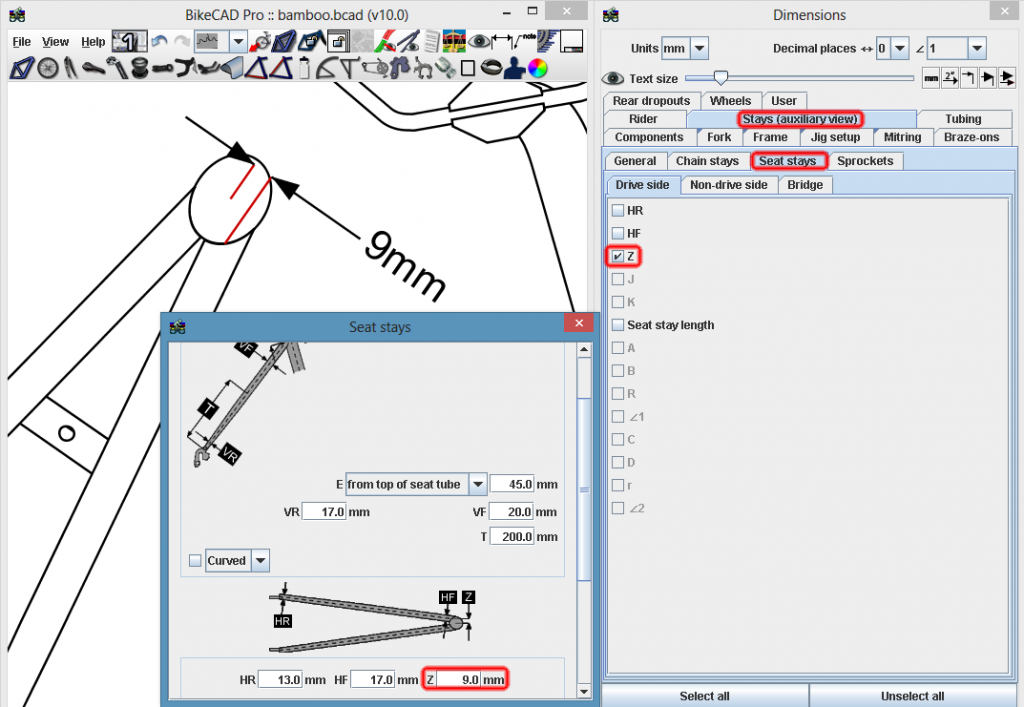This screenshot has height=707, width=1024.
Task: Toggle the Curved checkbox in Seat stays dialog
Action: tap(195, 560)
